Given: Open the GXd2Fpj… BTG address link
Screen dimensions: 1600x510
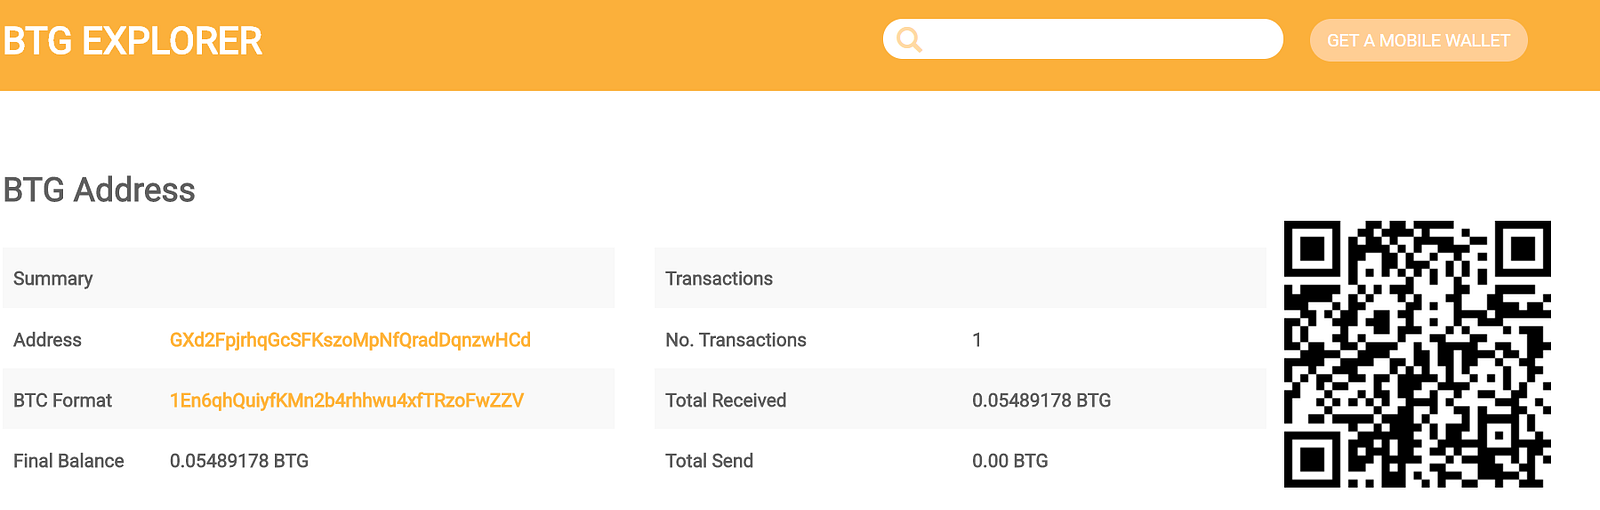Looking at the screenshot, I should (x=350, y=340).
